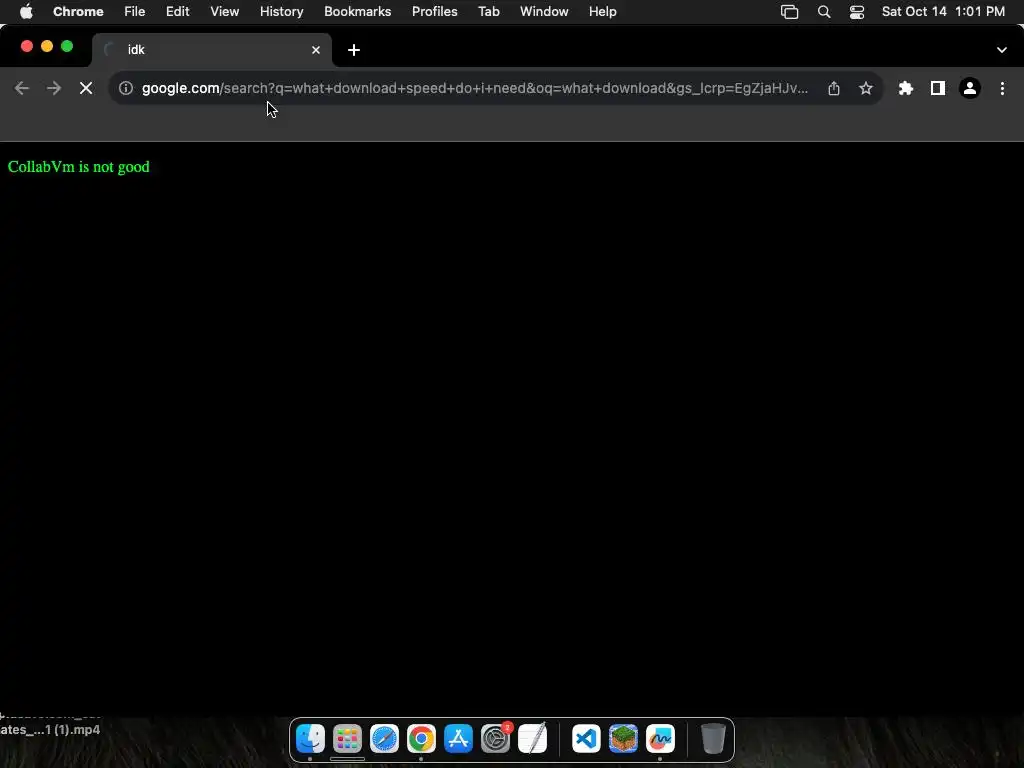Click 'CollabVm is not good' text

(x=78, y=167)
